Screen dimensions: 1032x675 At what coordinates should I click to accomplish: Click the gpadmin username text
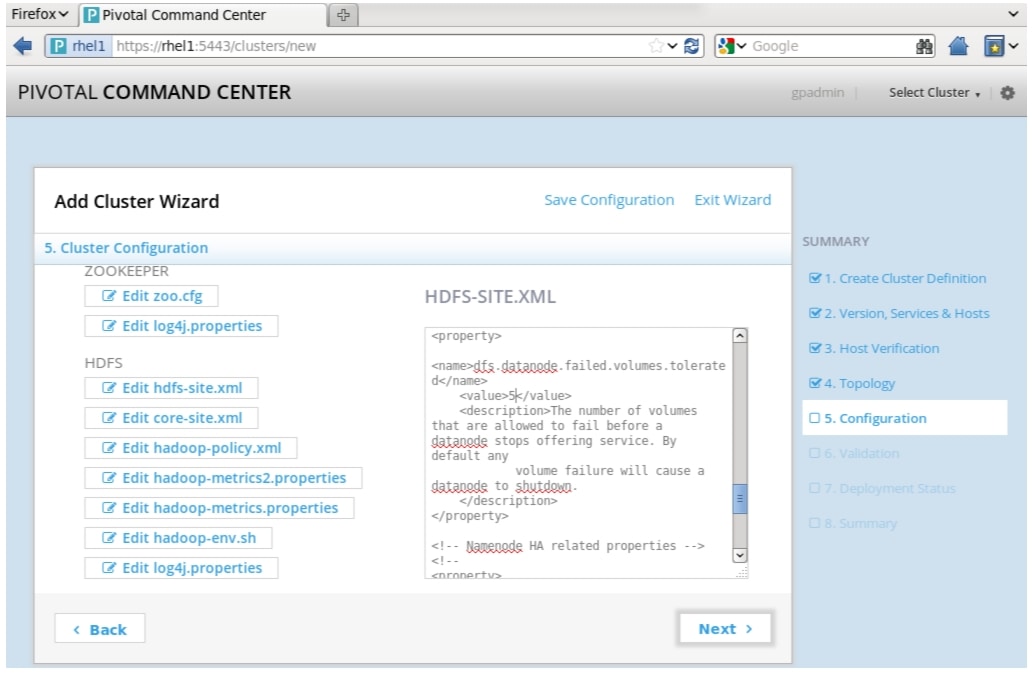tap(817, 93)
